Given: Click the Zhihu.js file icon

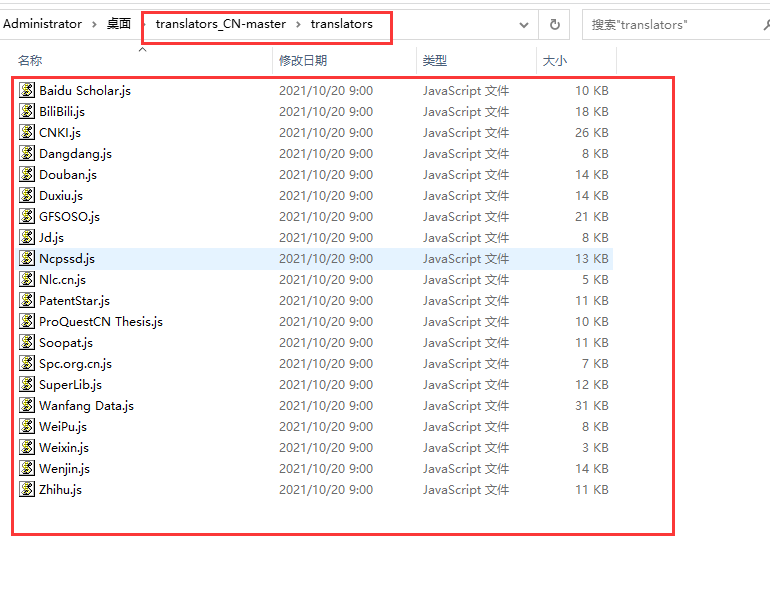Looking at the screenshot, I should click(27, 489).
